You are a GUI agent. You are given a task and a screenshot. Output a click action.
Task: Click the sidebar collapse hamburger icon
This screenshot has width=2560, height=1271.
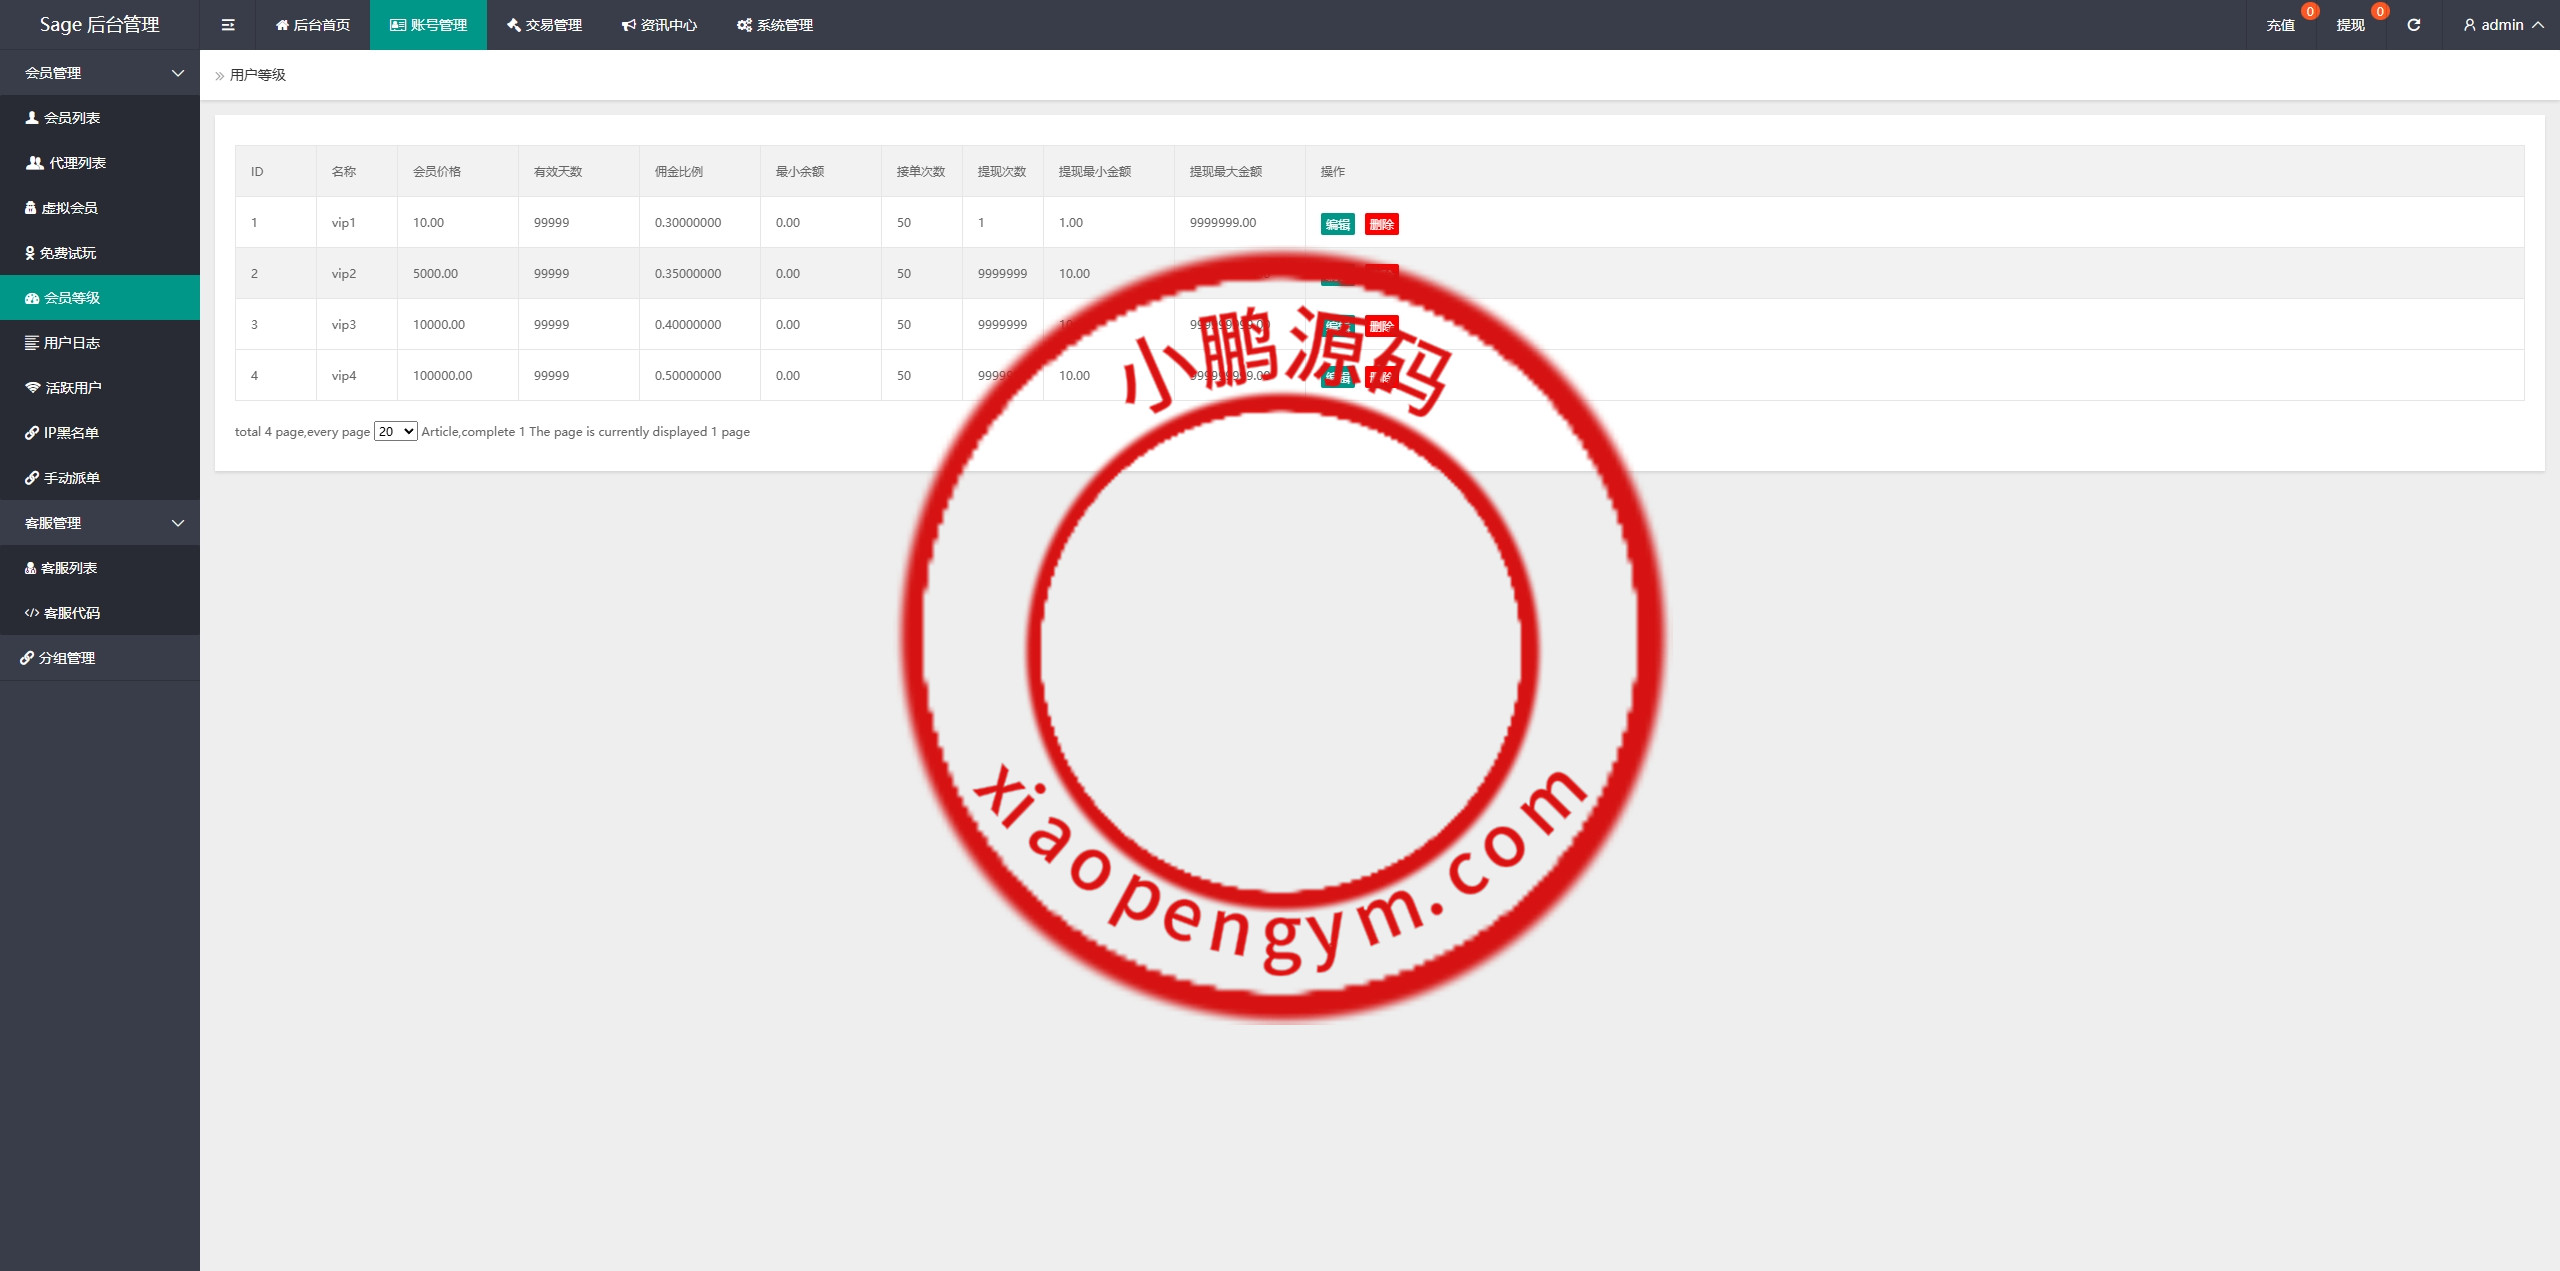228,25
